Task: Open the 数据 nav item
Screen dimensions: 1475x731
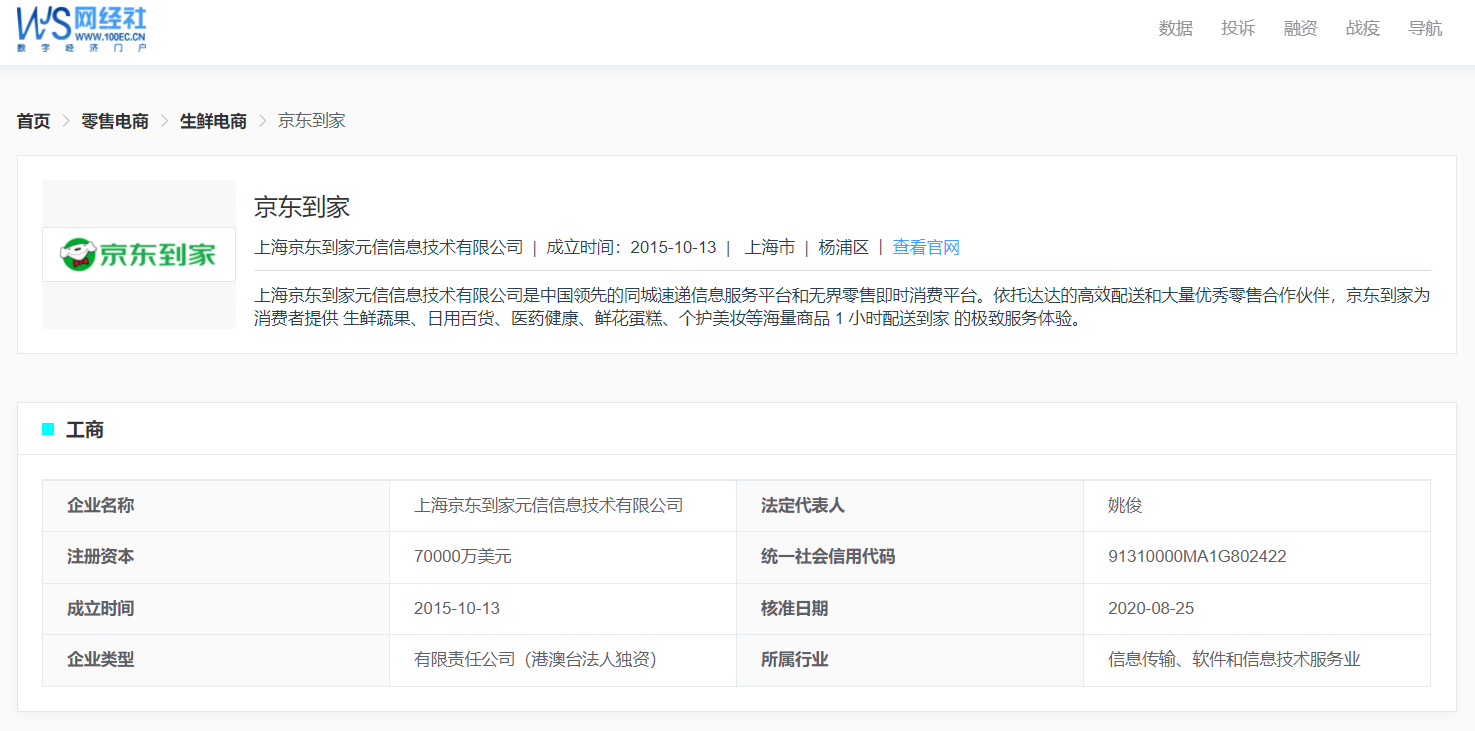Action: pos(1175,28)
